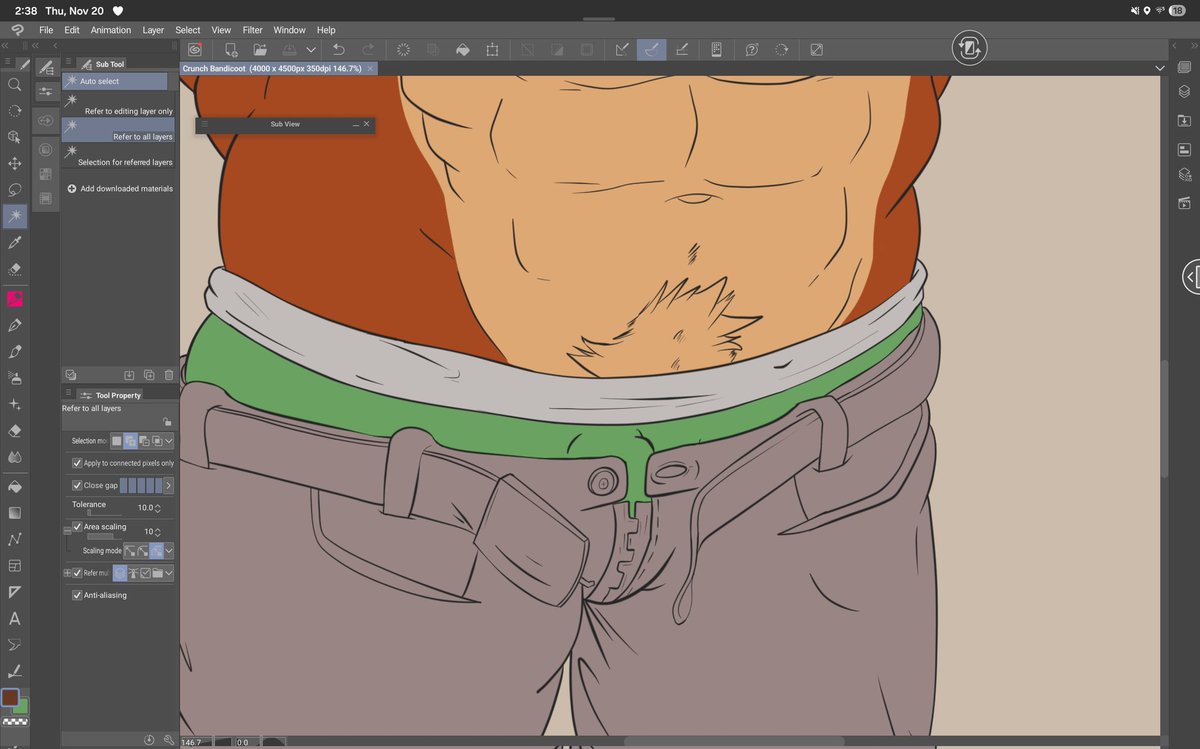Select the Operation object cube tool
1200x749 pixels.
coord(14,137)
